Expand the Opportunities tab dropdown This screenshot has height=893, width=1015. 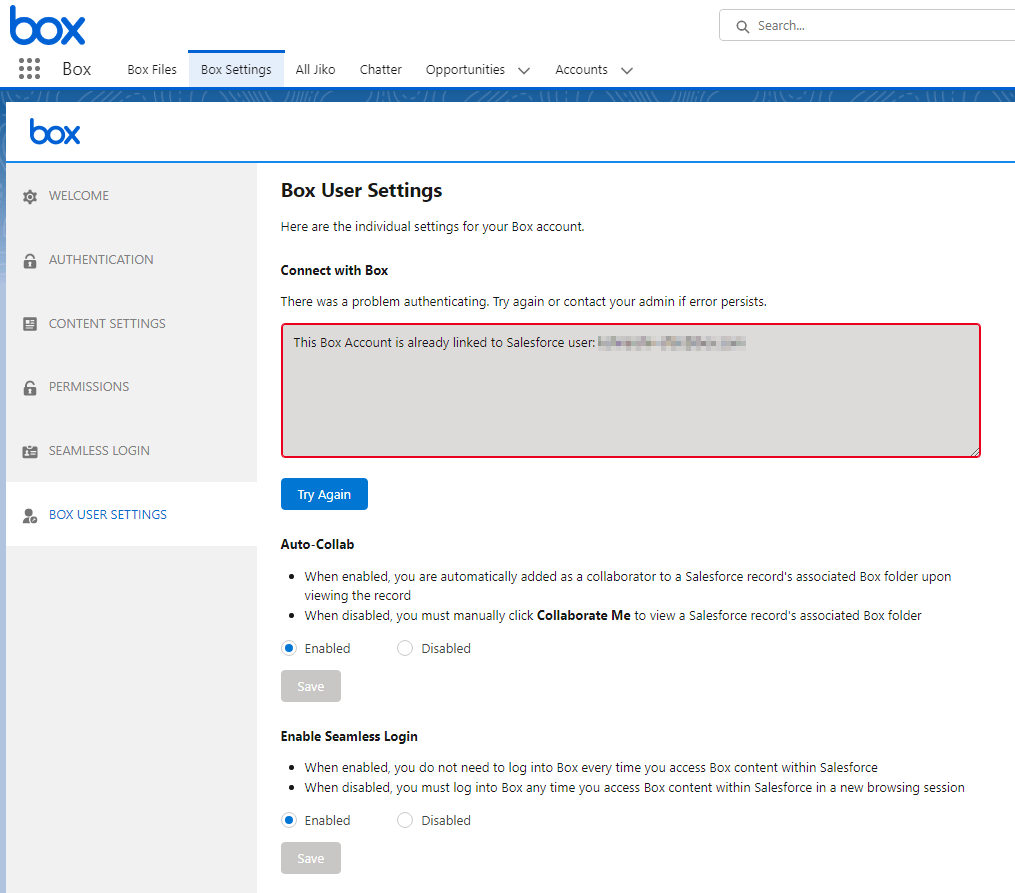[x=523, y=70]
